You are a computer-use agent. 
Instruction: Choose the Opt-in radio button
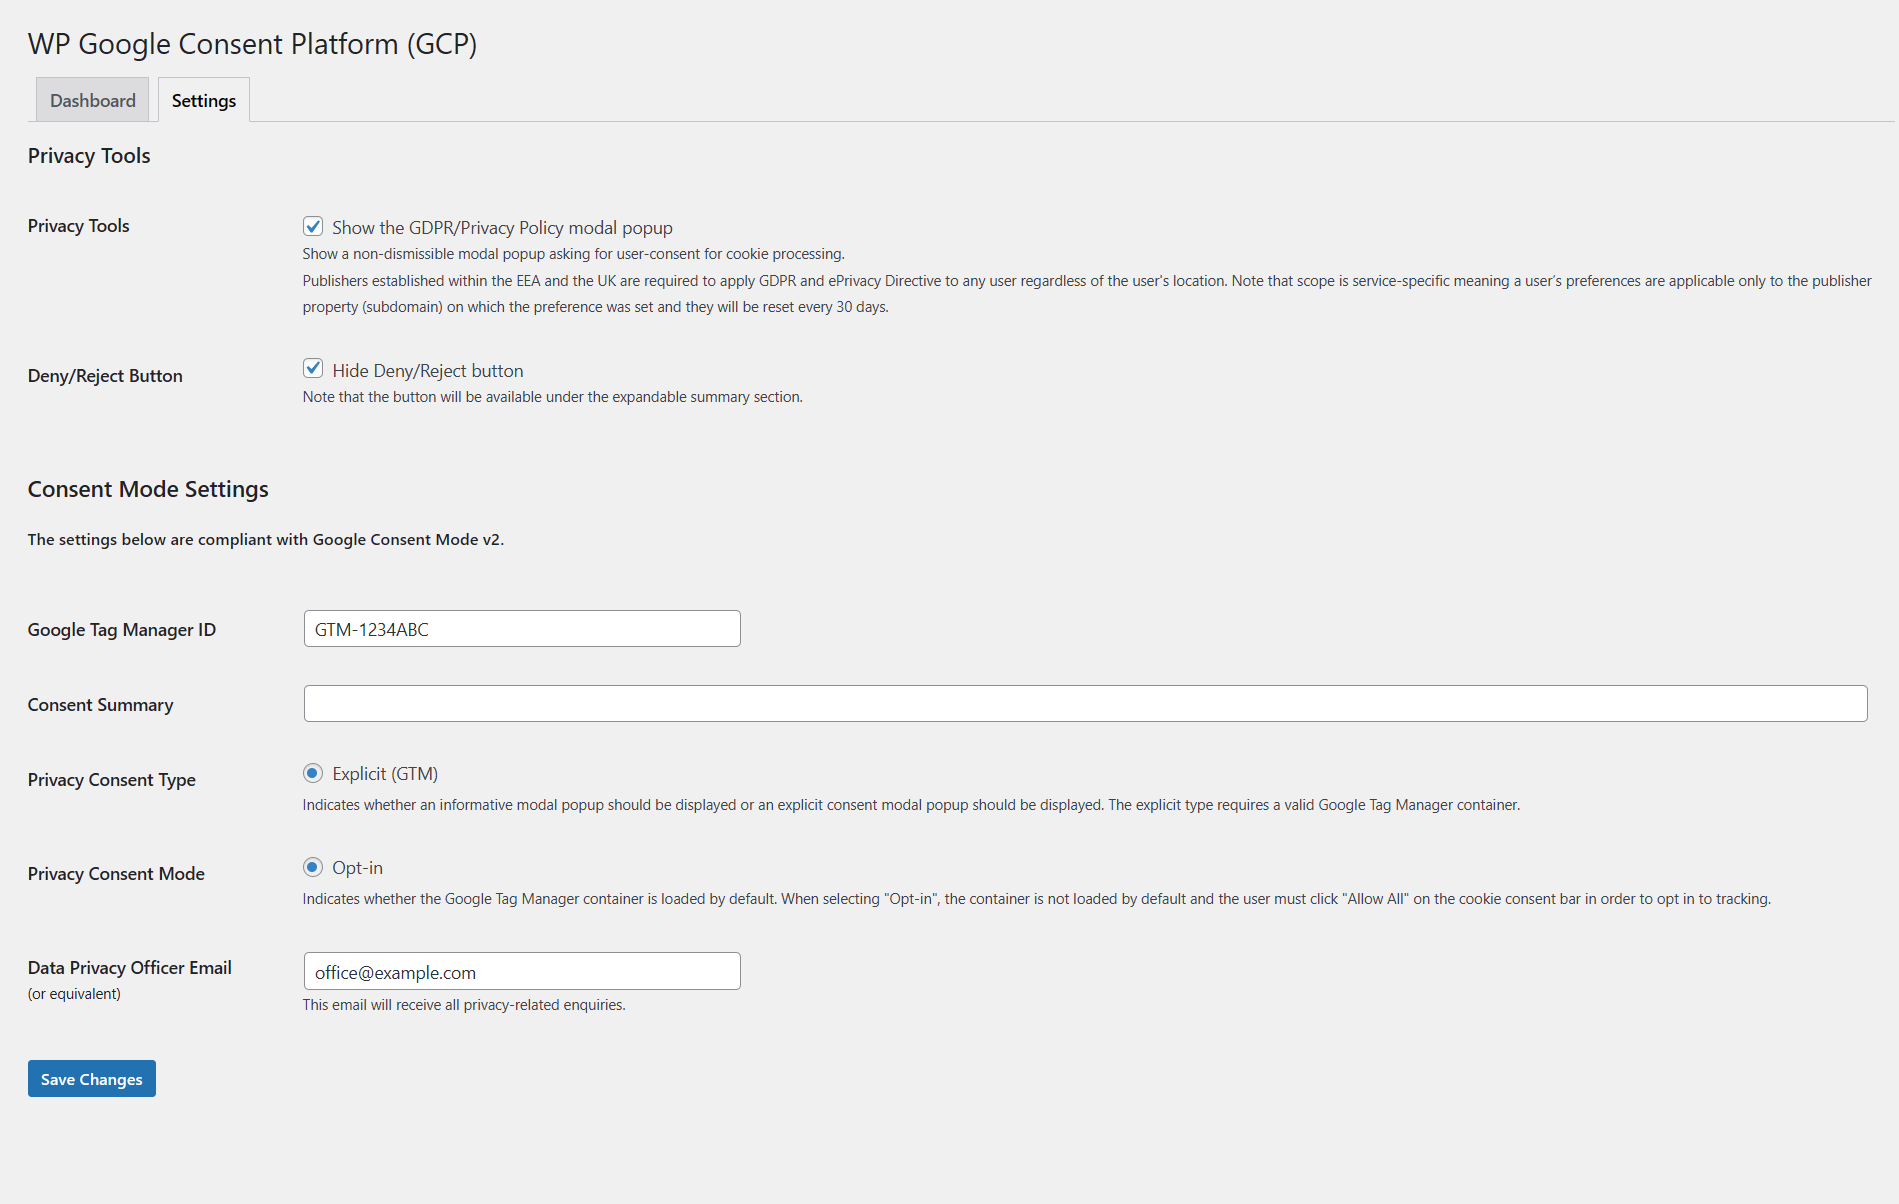tap(313, 867)
